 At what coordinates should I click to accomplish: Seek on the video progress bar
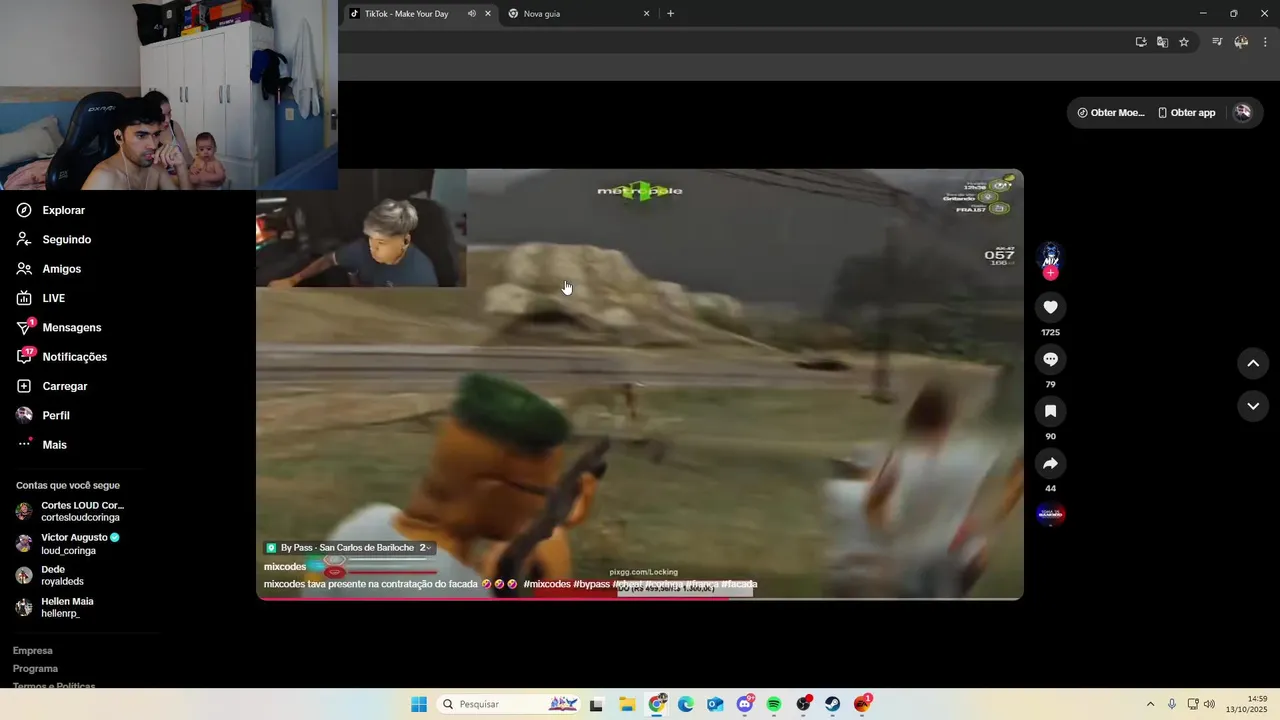pos(640,598)
